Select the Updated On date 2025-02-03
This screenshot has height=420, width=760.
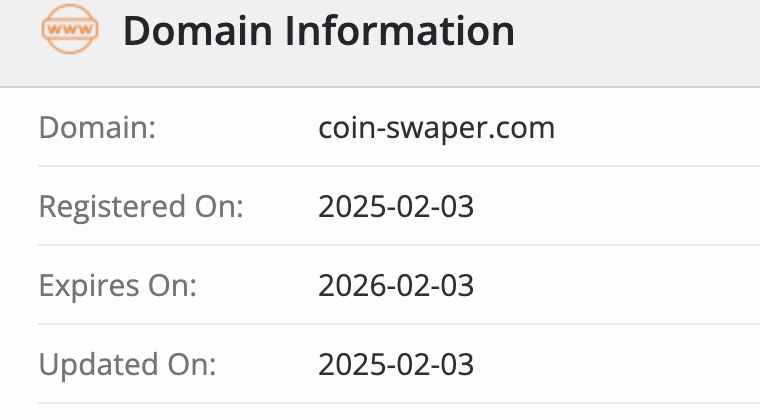[x=396, y=364]
